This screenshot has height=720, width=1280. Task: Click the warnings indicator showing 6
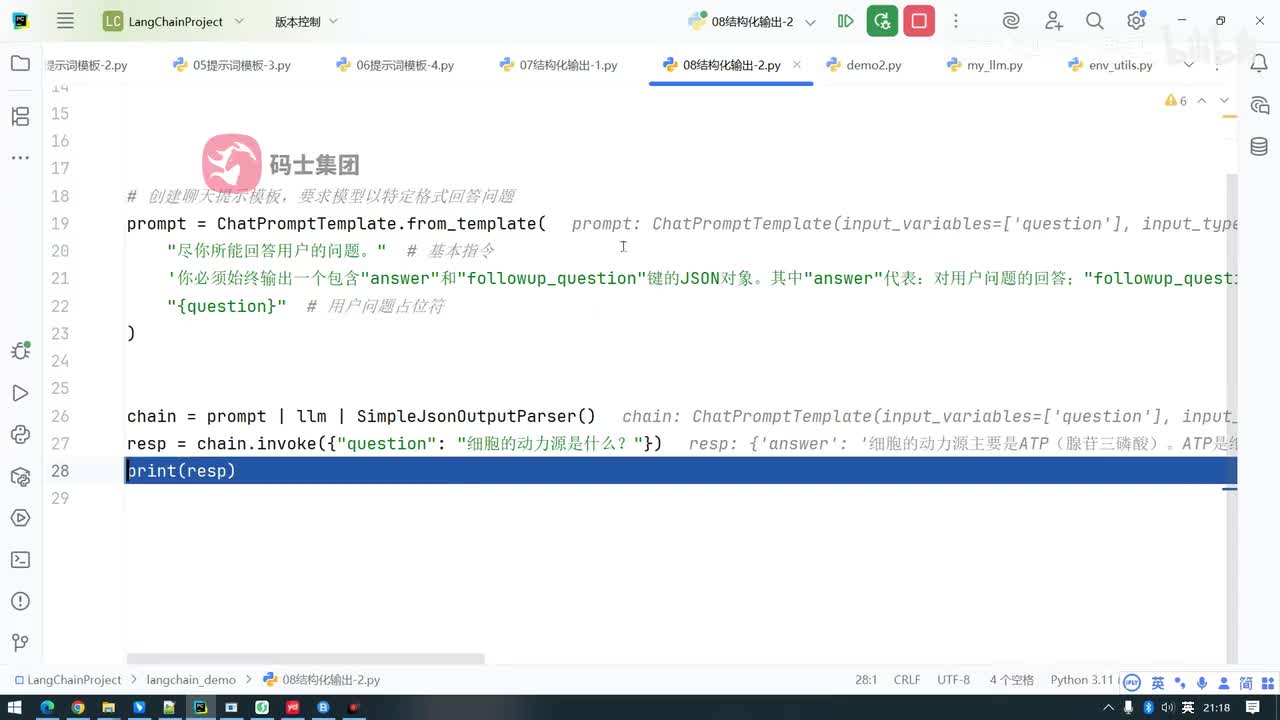coord(1176,101)
